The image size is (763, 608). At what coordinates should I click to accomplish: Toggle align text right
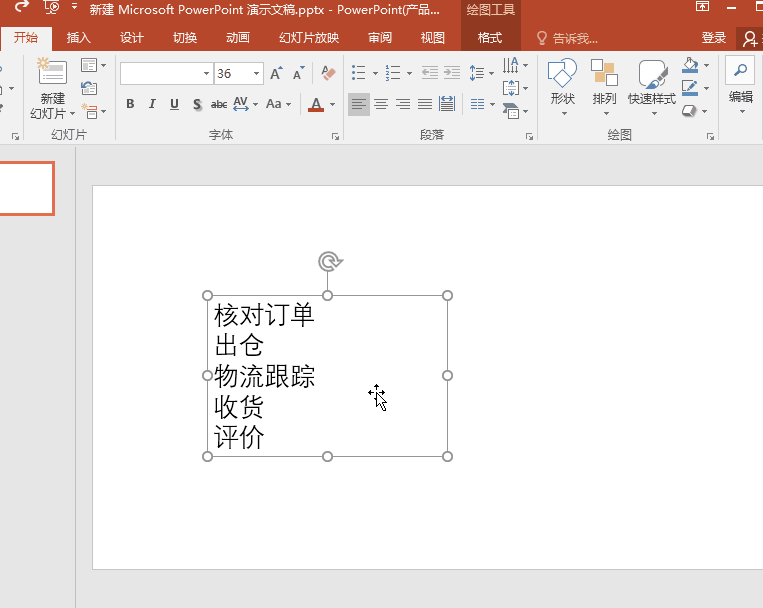403,104
